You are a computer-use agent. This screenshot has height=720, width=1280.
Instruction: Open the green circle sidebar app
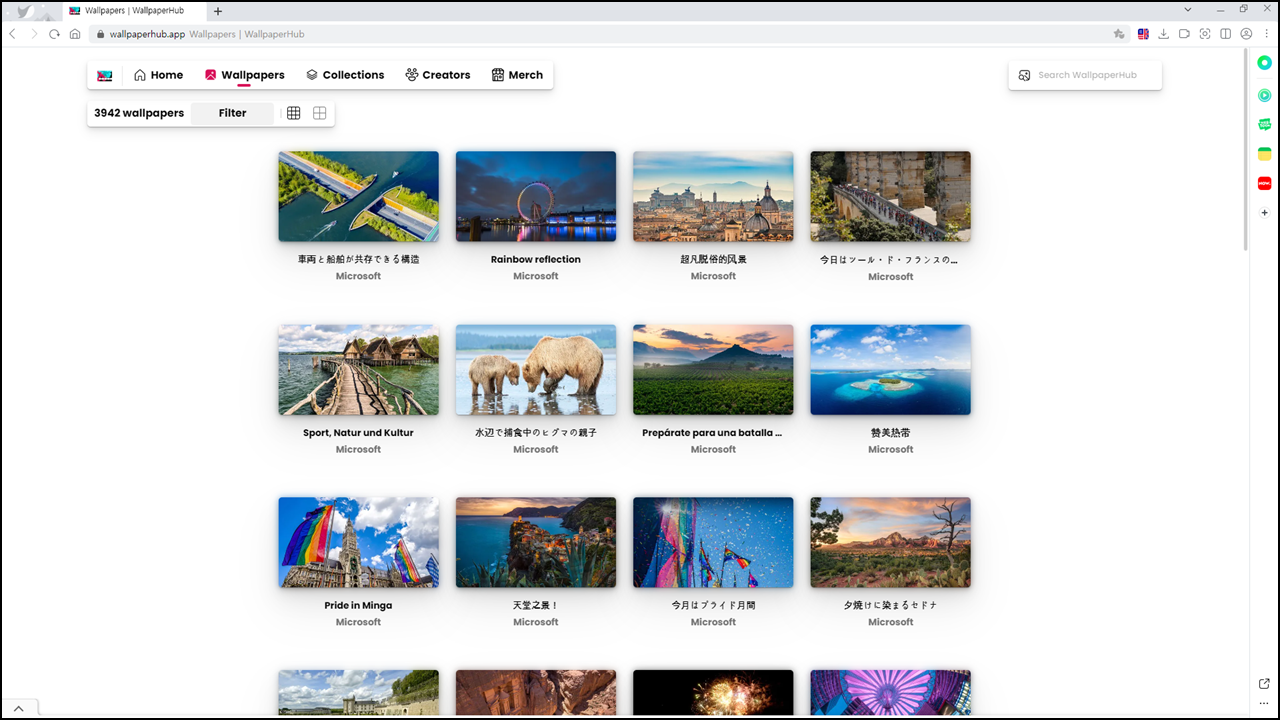[x=1264, y=62]
